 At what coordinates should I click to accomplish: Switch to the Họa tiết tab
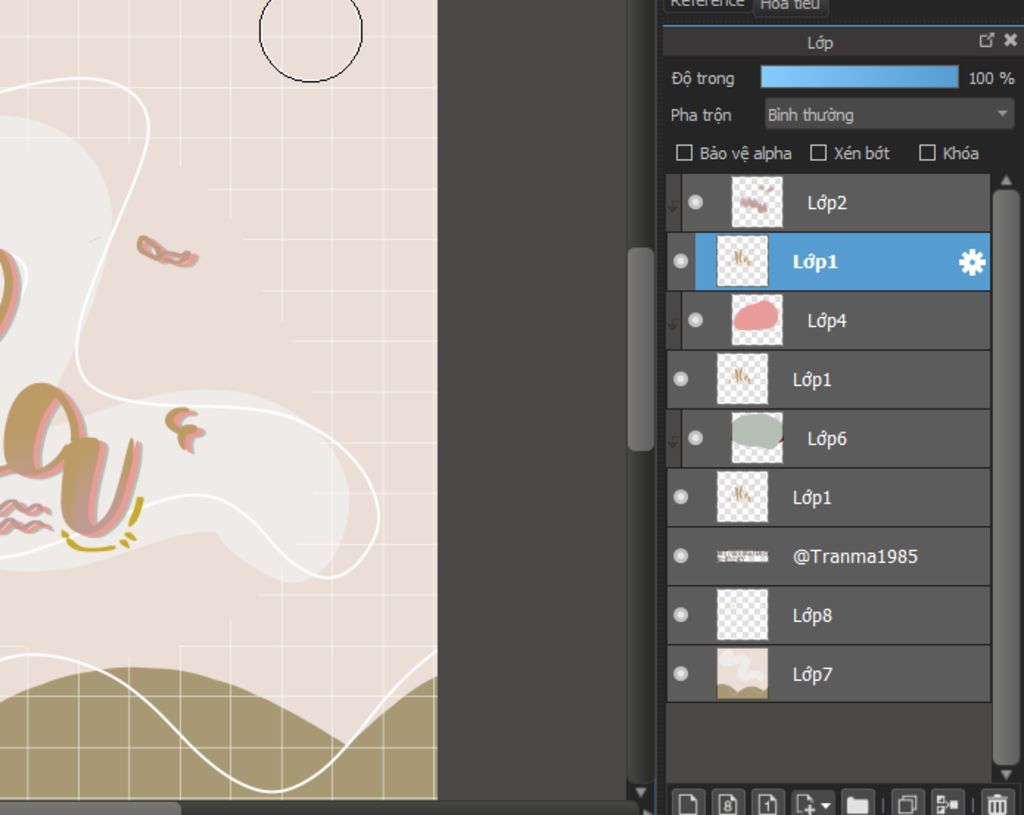790,5
